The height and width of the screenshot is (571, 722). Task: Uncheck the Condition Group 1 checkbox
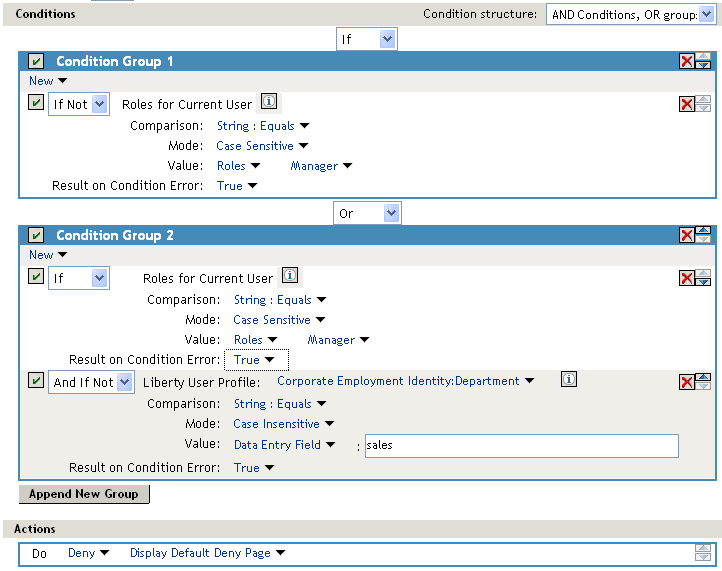point(36,62)
